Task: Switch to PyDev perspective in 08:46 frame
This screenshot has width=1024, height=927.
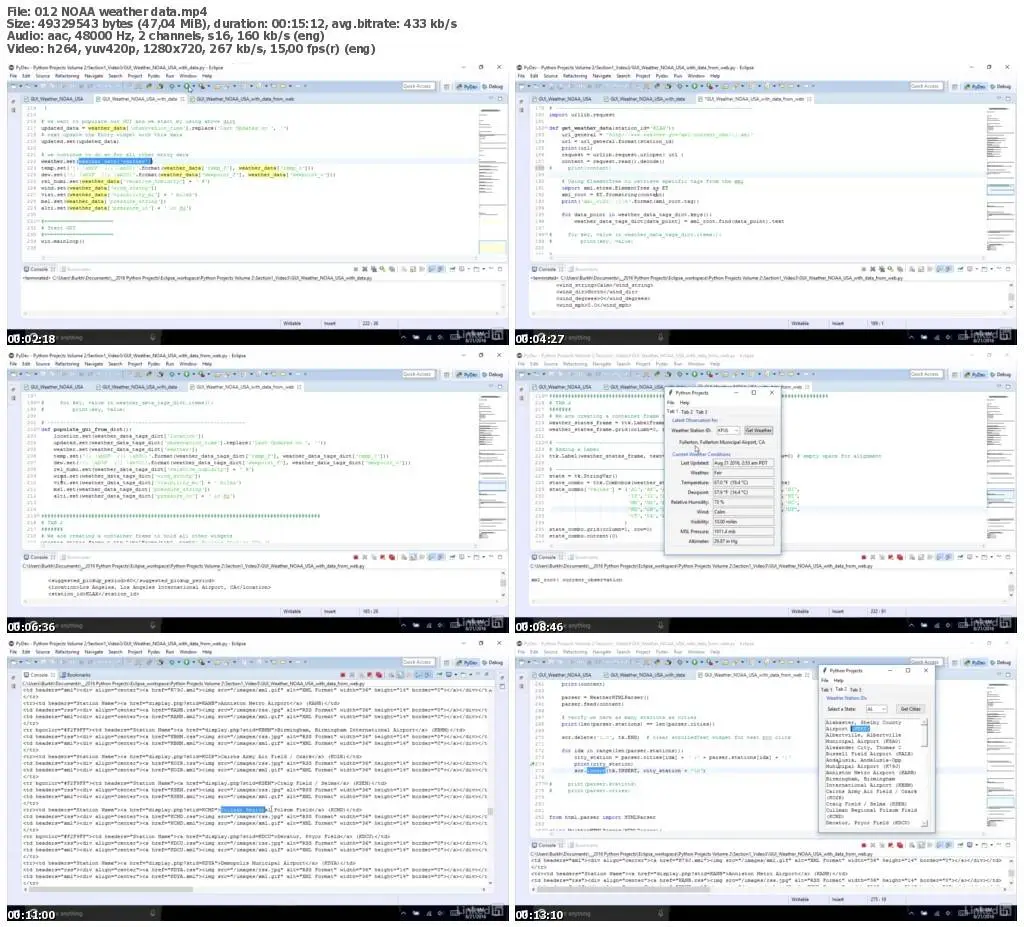Action: point(975,374)
